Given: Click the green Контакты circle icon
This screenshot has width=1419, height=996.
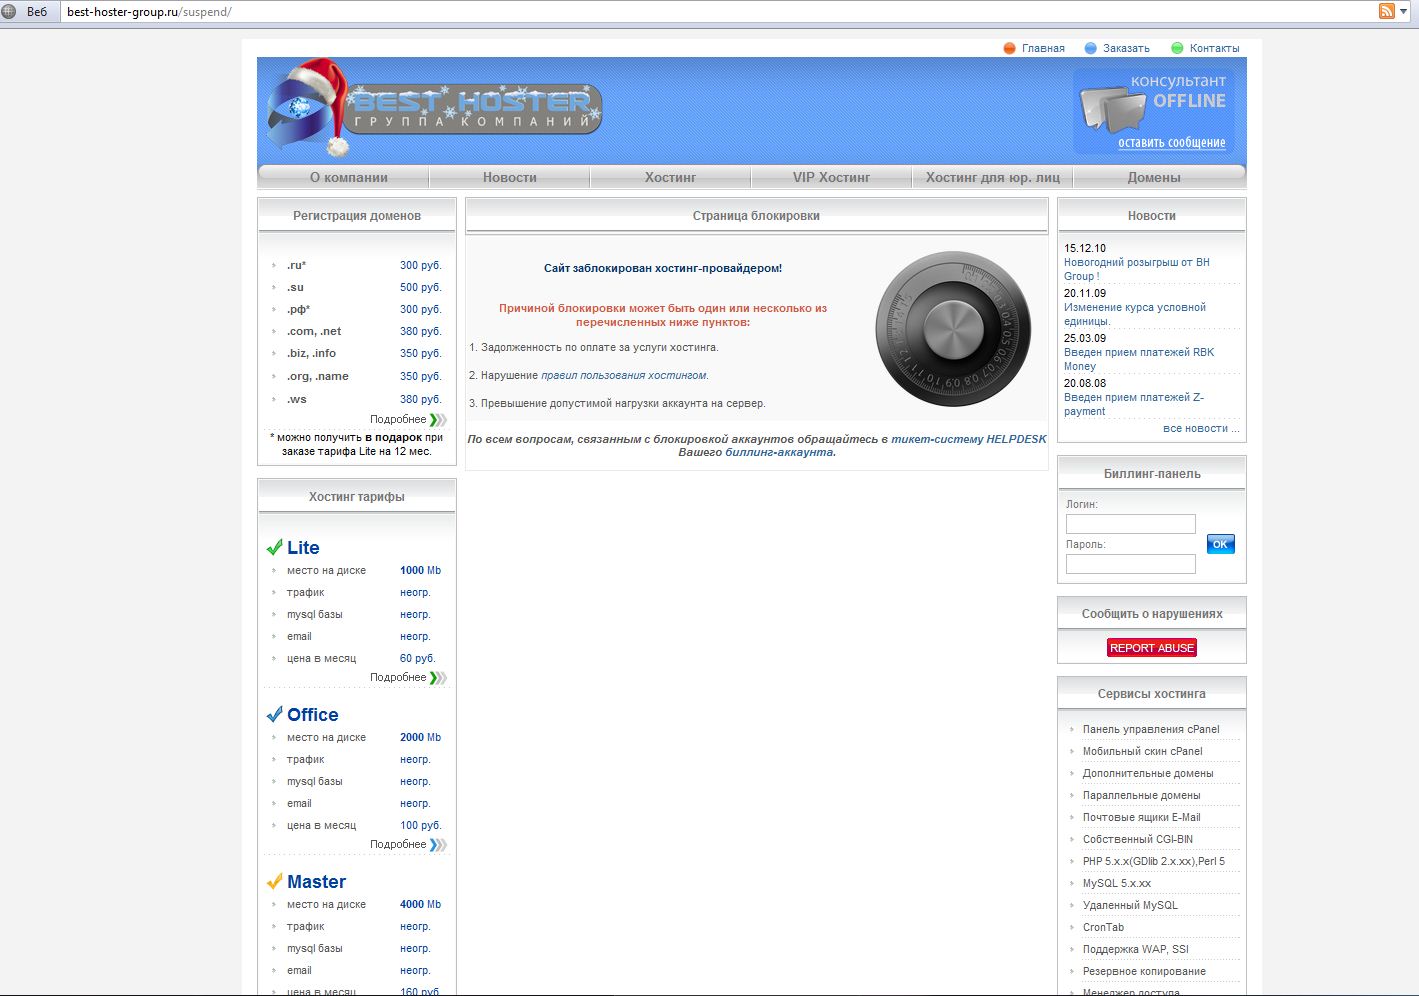Looking at the screenshot, I should click(x=1177, y=48).
